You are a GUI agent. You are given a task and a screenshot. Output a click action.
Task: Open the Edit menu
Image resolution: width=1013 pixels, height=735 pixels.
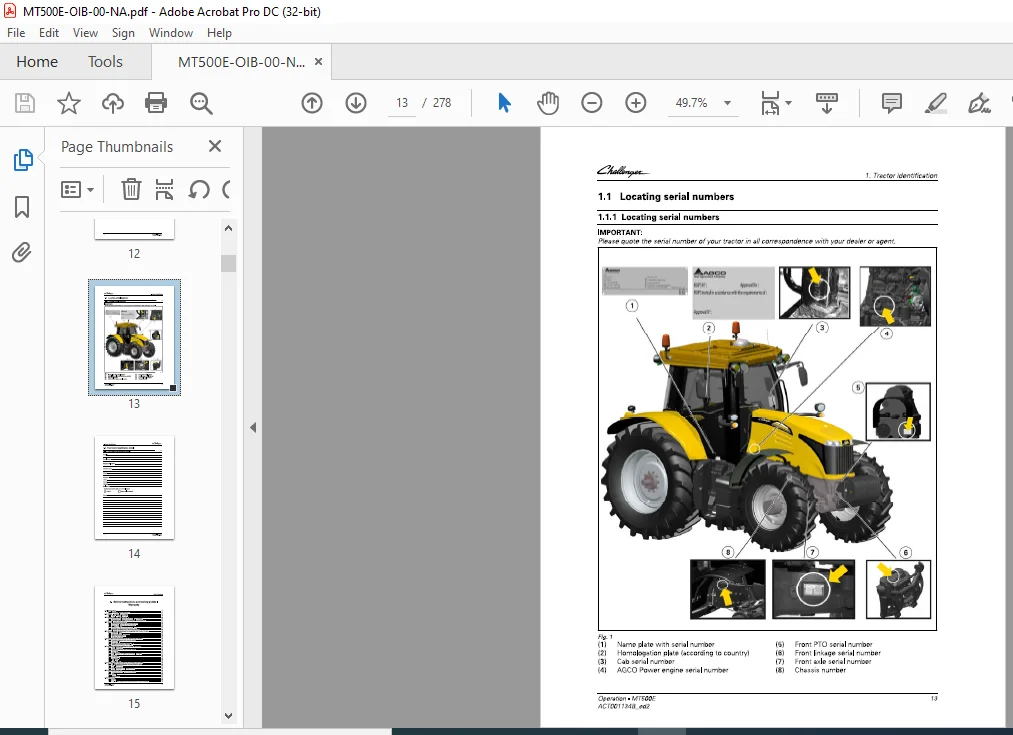pyautogui.click(x=48, y=33)
